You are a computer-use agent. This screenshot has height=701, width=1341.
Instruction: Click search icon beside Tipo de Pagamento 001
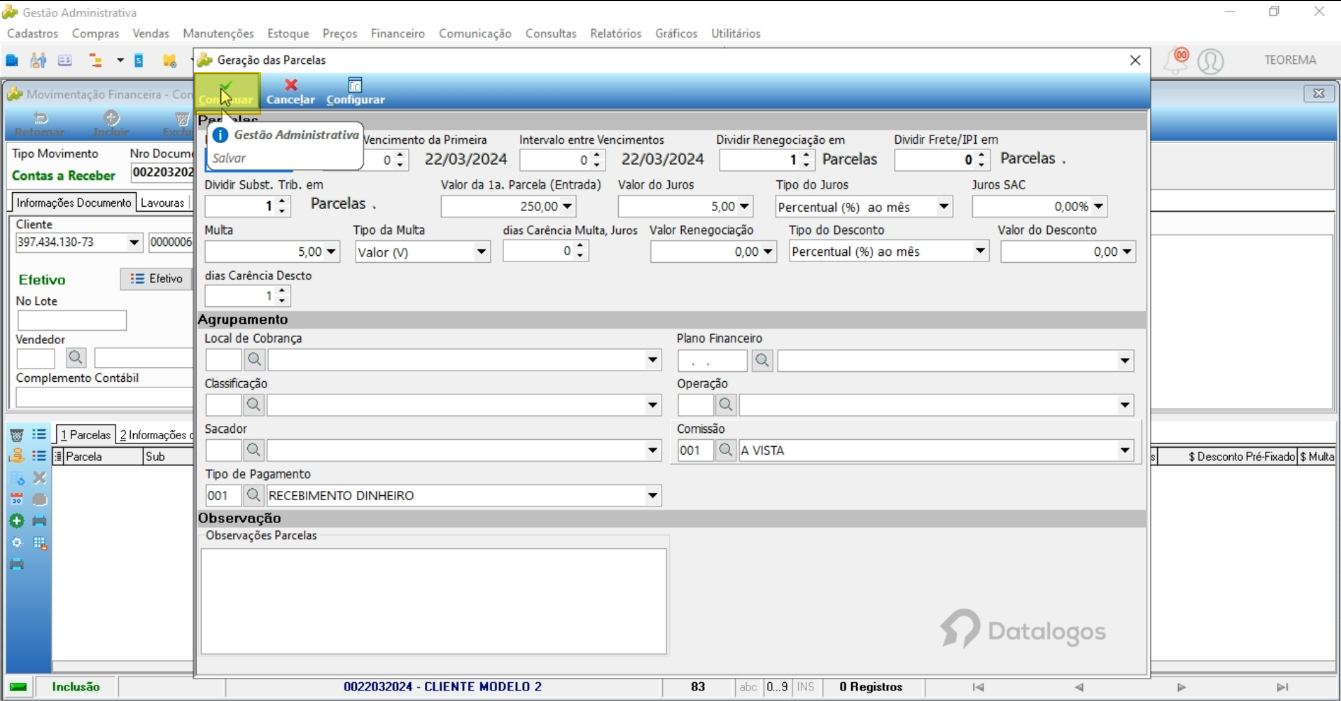[254, 495]
